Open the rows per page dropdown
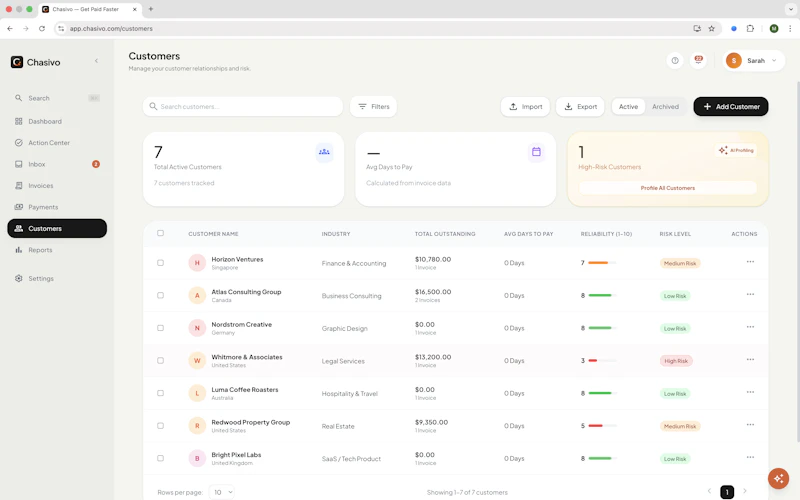Viewport: 800px width, 500px height. pos(222,492)
